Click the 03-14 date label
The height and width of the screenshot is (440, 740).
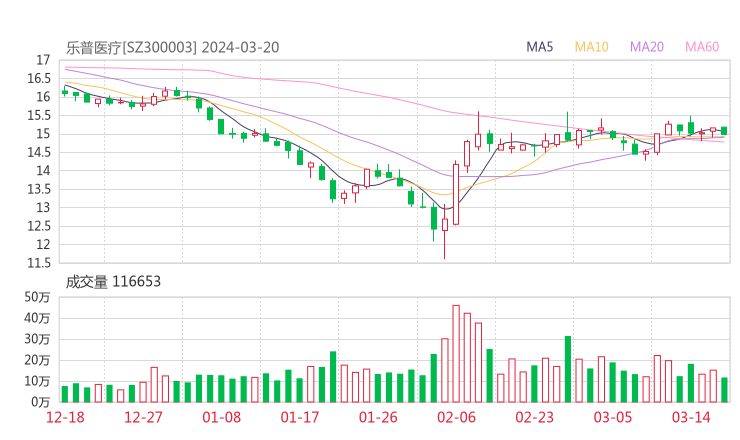click(691, 417)
